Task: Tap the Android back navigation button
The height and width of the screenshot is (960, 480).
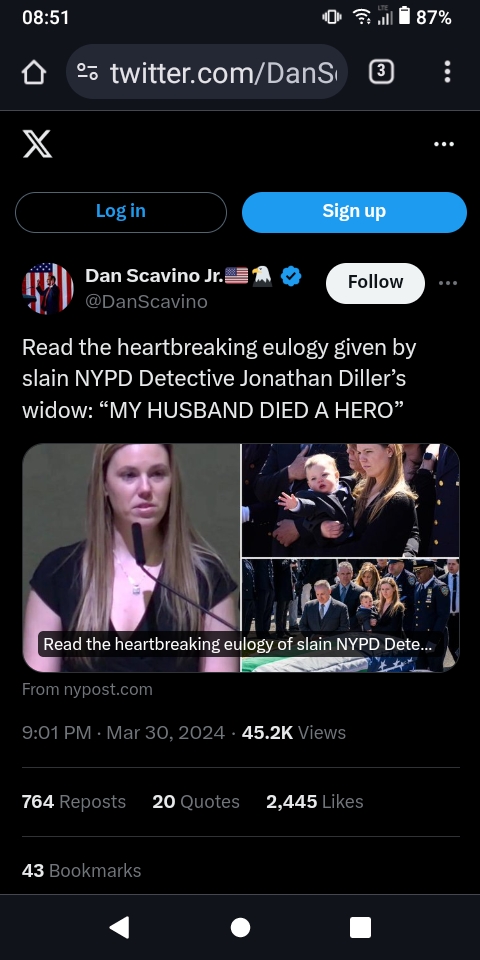Action: point(119,928)
